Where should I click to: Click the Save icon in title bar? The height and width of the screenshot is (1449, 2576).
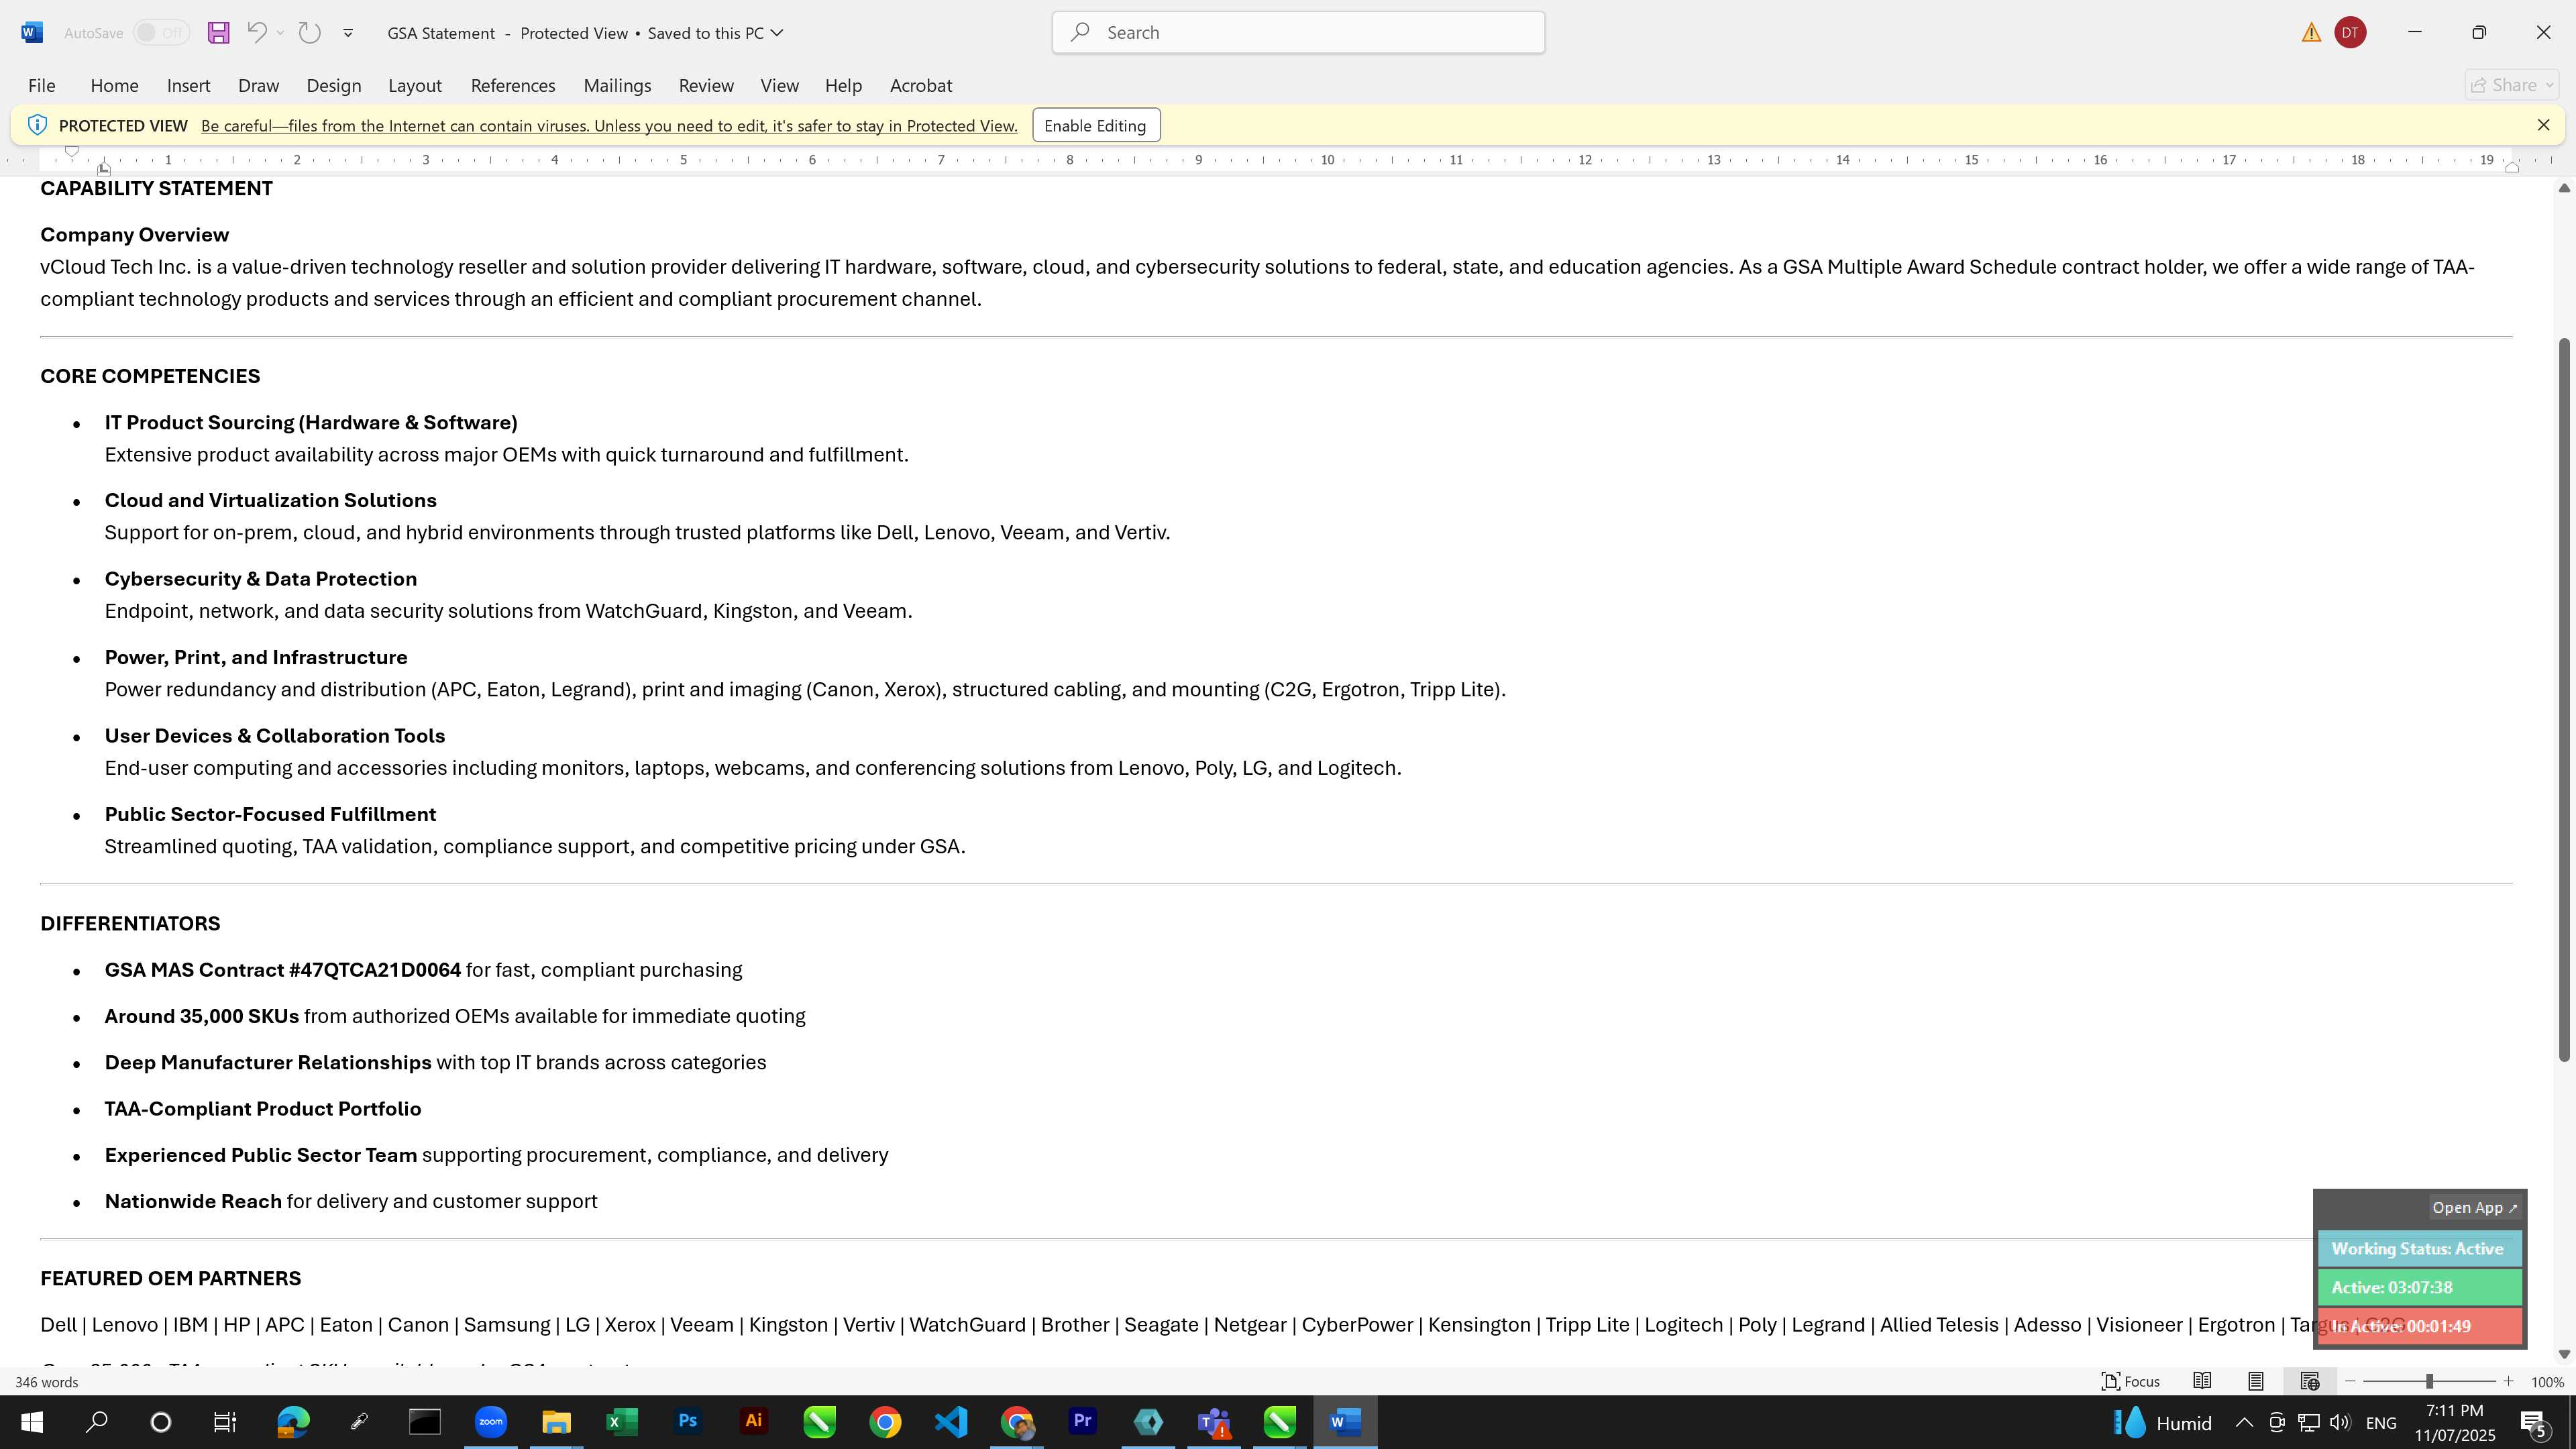point(218,33)
